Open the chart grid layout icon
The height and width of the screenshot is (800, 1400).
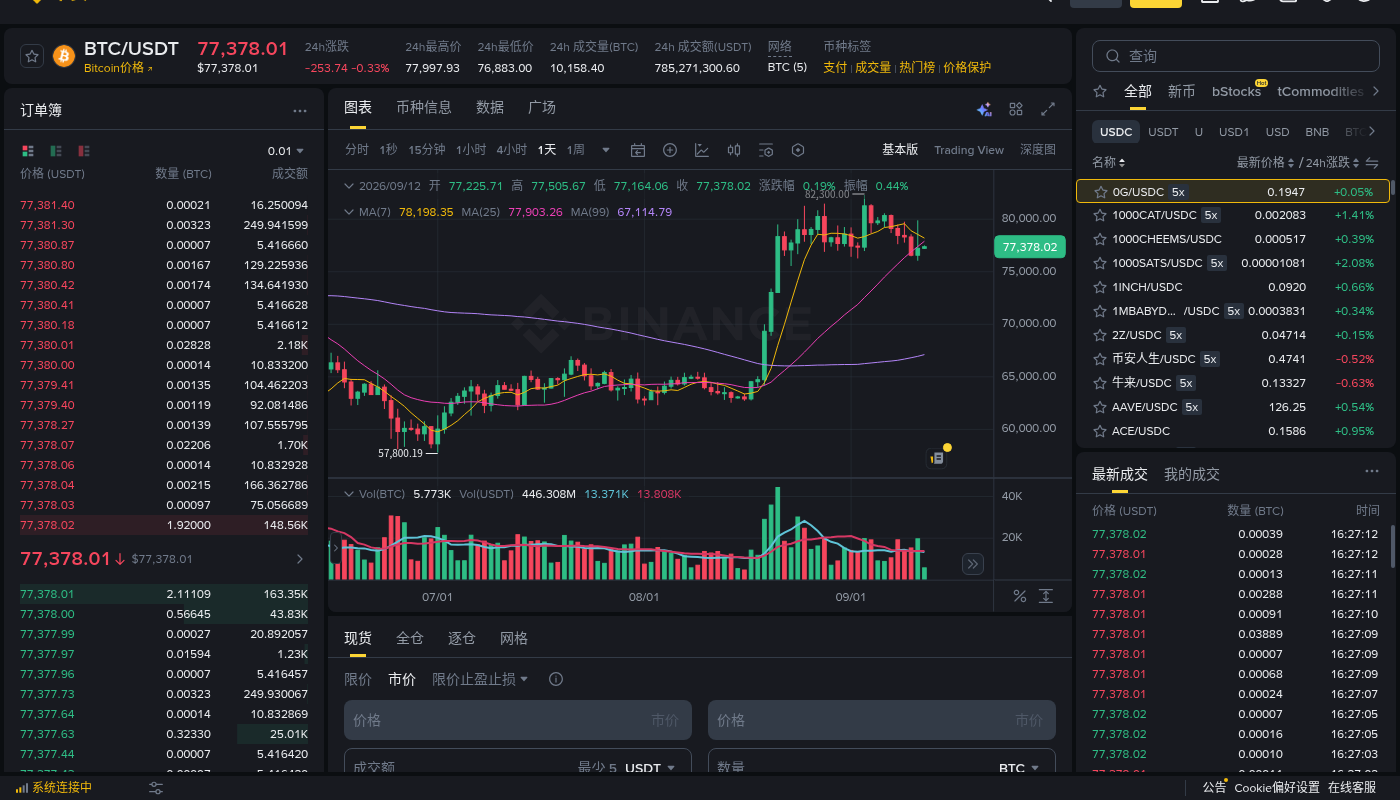pos(1016,109)
